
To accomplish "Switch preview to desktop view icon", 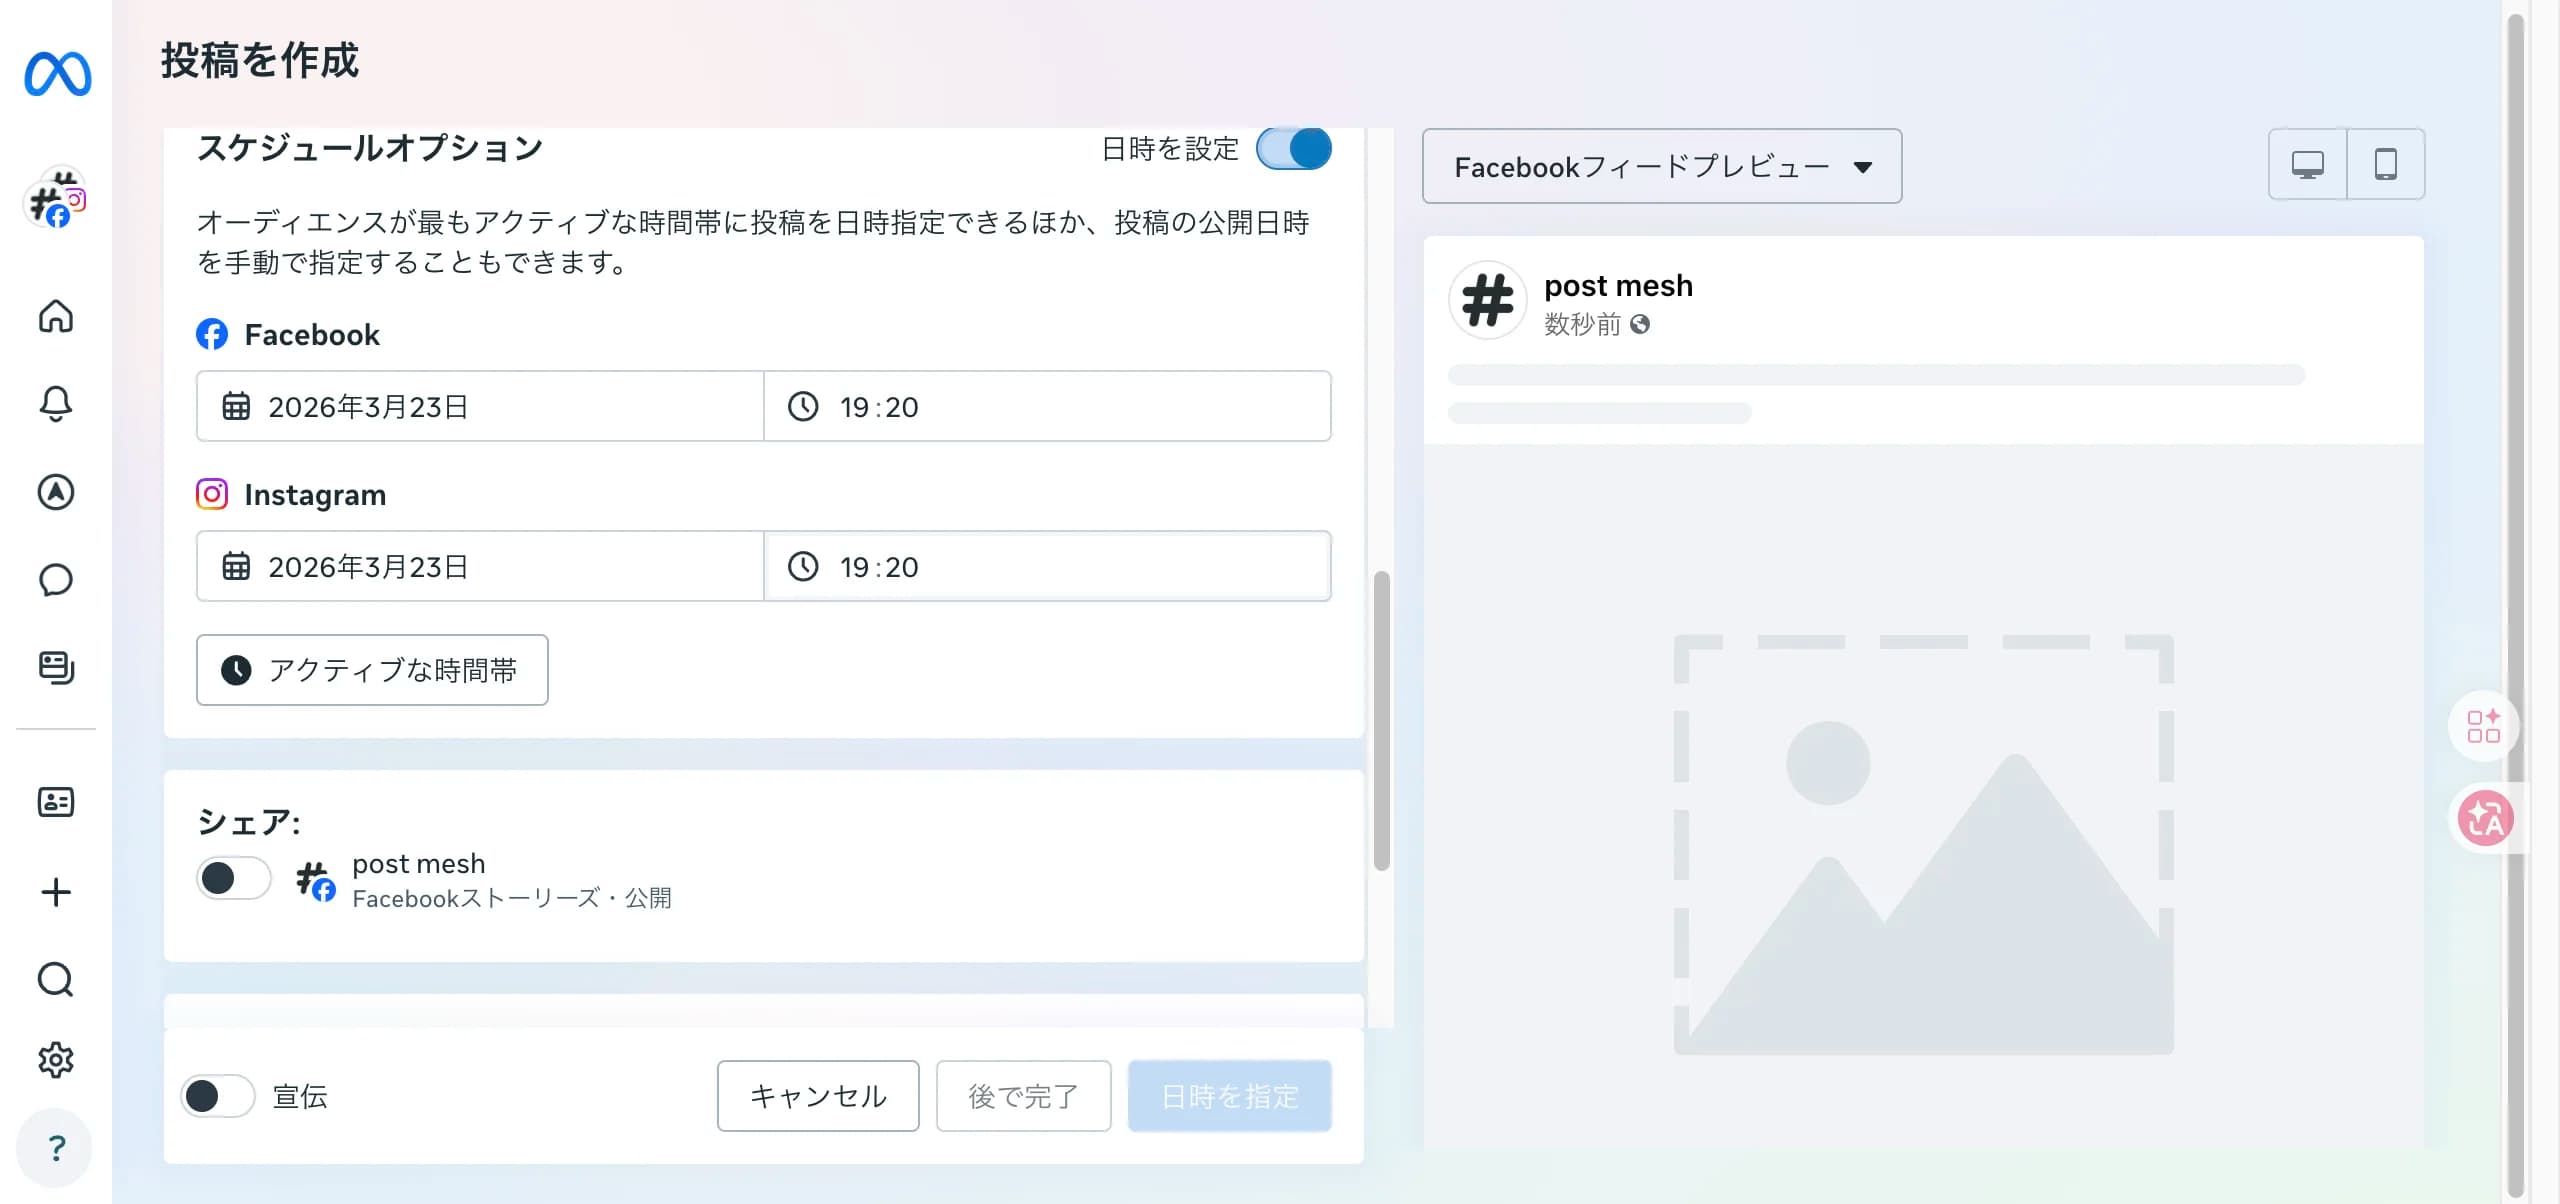I will pos(2307,163).
